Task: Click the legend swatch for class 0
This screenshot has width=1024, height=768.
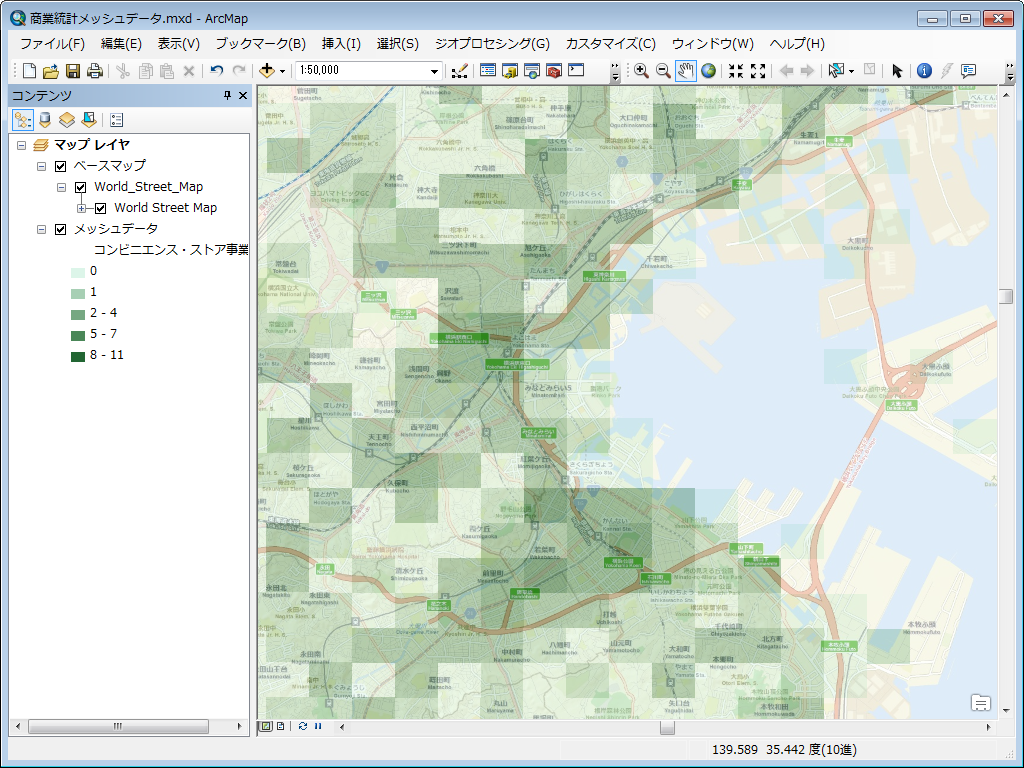Action: tap(78, 272)
